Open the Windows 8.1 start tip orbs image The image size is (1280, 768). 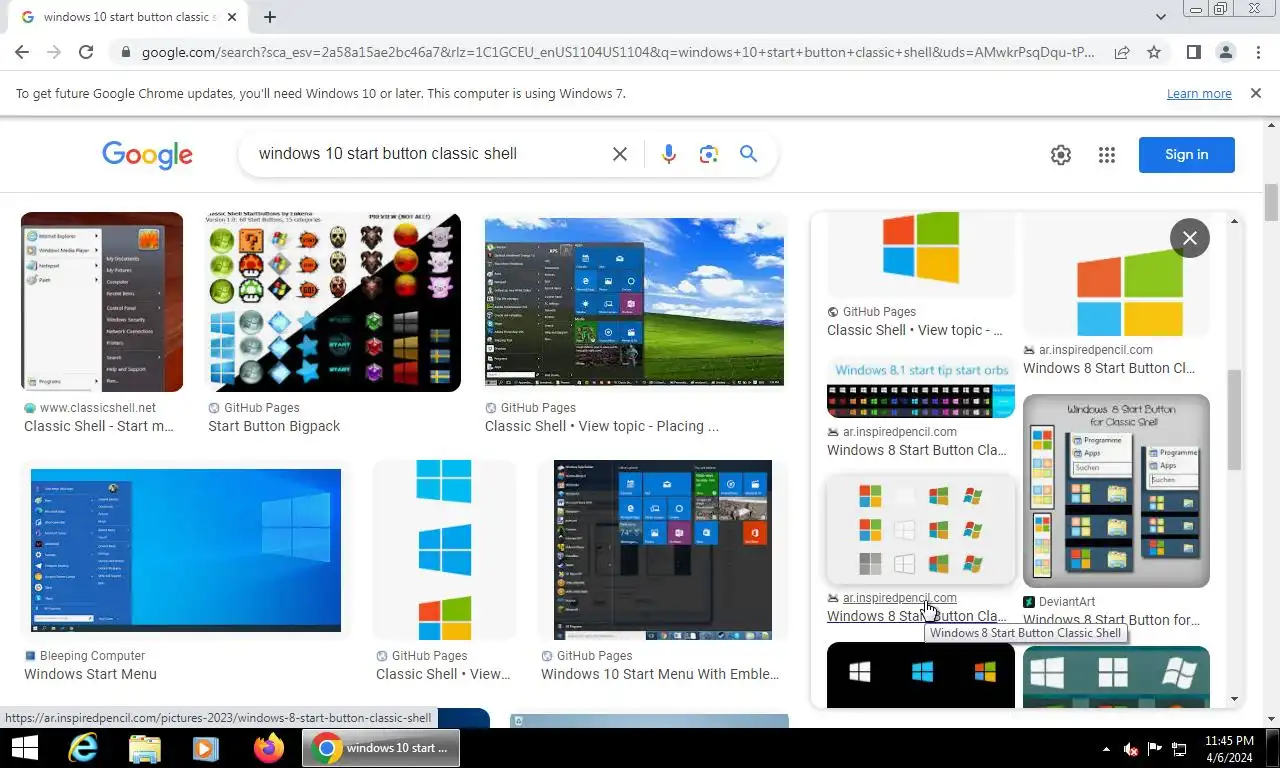point(921,389)
